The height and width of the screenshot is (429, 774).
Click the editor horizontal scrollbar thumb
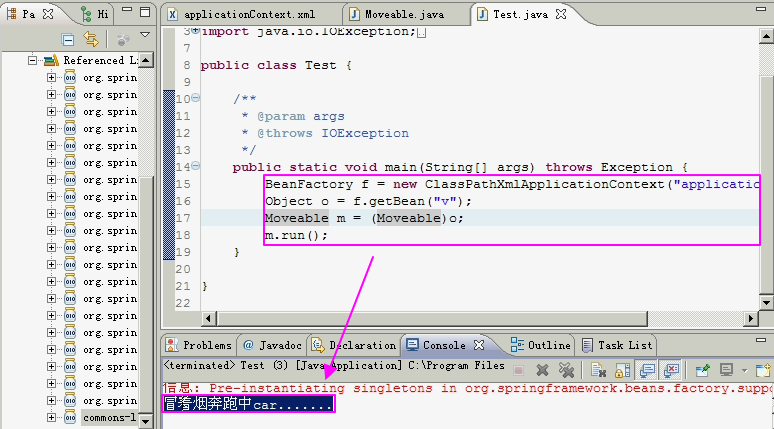(432, 318)
